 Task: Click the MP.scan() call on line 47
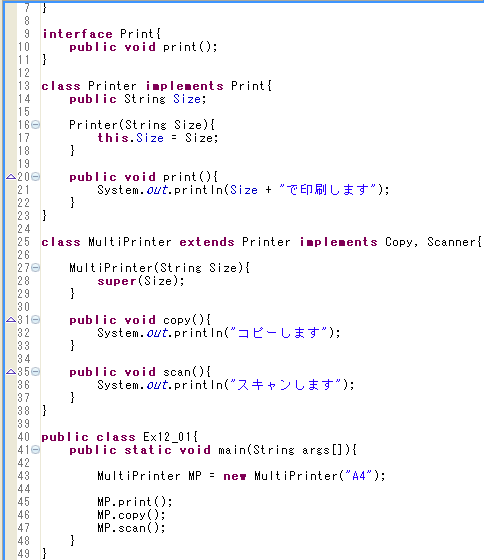click(131, 528)
